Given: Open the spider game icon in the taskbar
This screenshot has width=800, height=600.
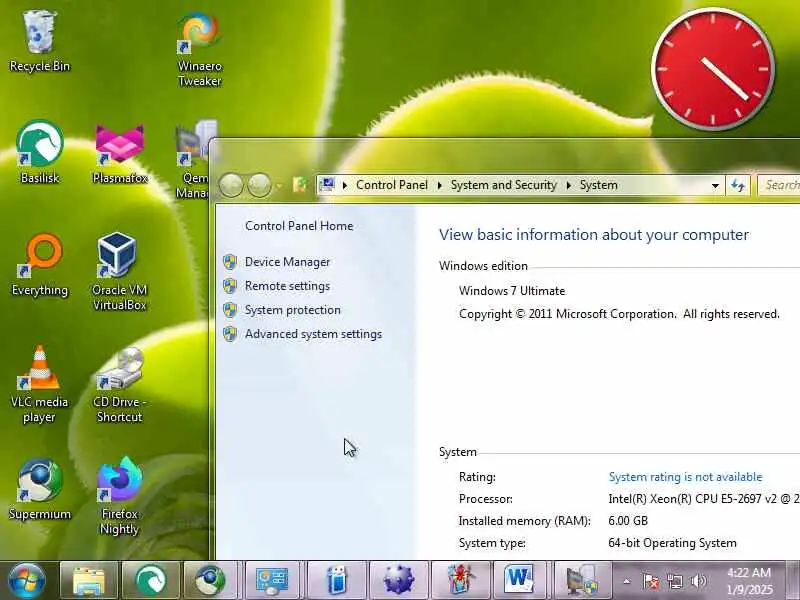Looking at the screenshot, I should [x=461, y=581].
